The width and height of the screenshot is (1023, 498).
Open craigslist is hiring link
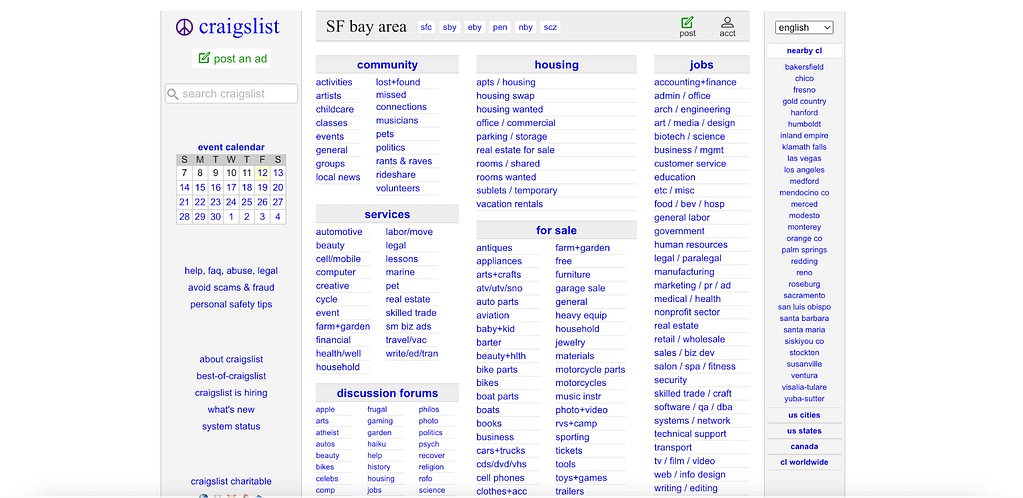[x=231, y=393]
